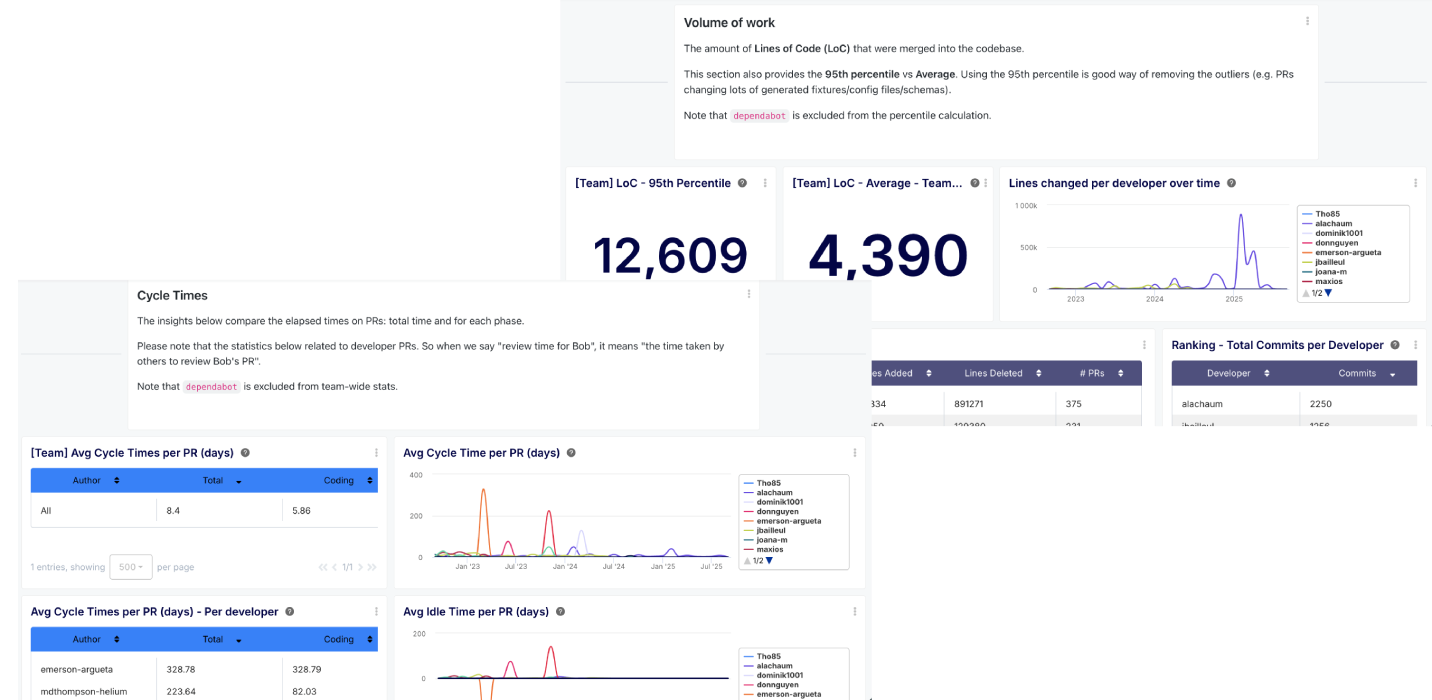Select the mdthompson-helium table row
Screen dimensions: 1432x700
point(204,691)
